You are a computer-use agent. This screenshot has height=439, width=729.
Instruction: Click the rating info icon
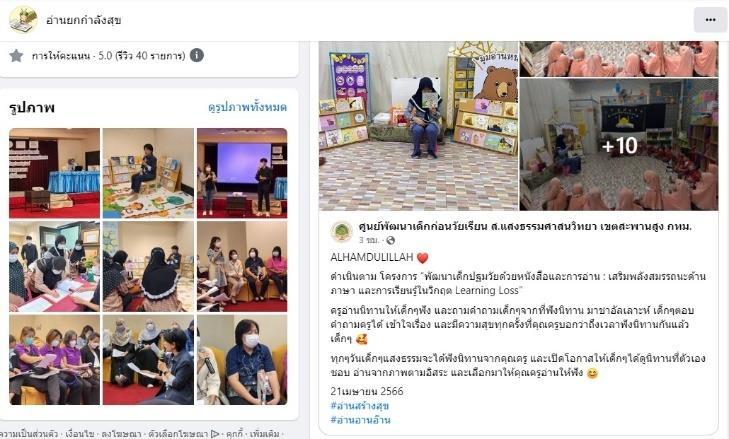(197, 55)
